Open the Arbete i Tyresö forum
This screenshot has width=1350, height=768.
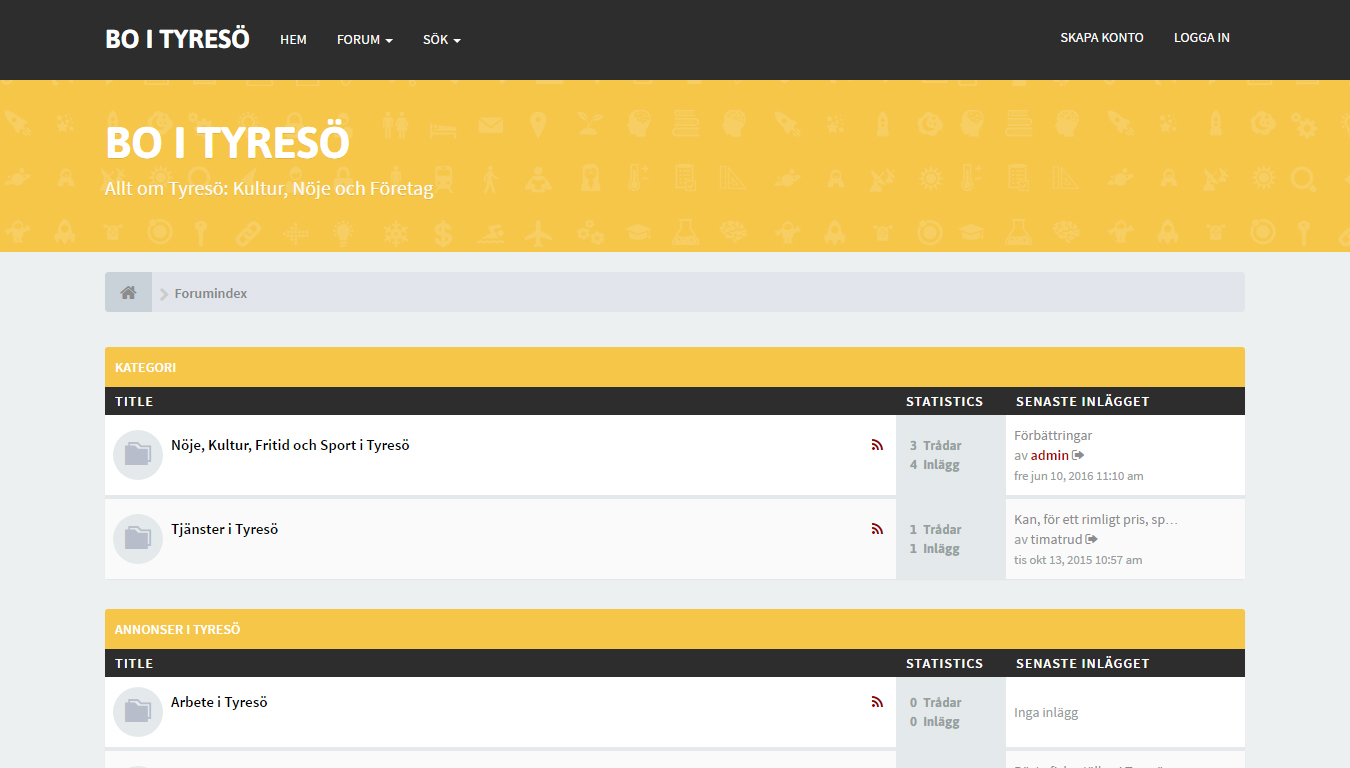coord(219,703)
